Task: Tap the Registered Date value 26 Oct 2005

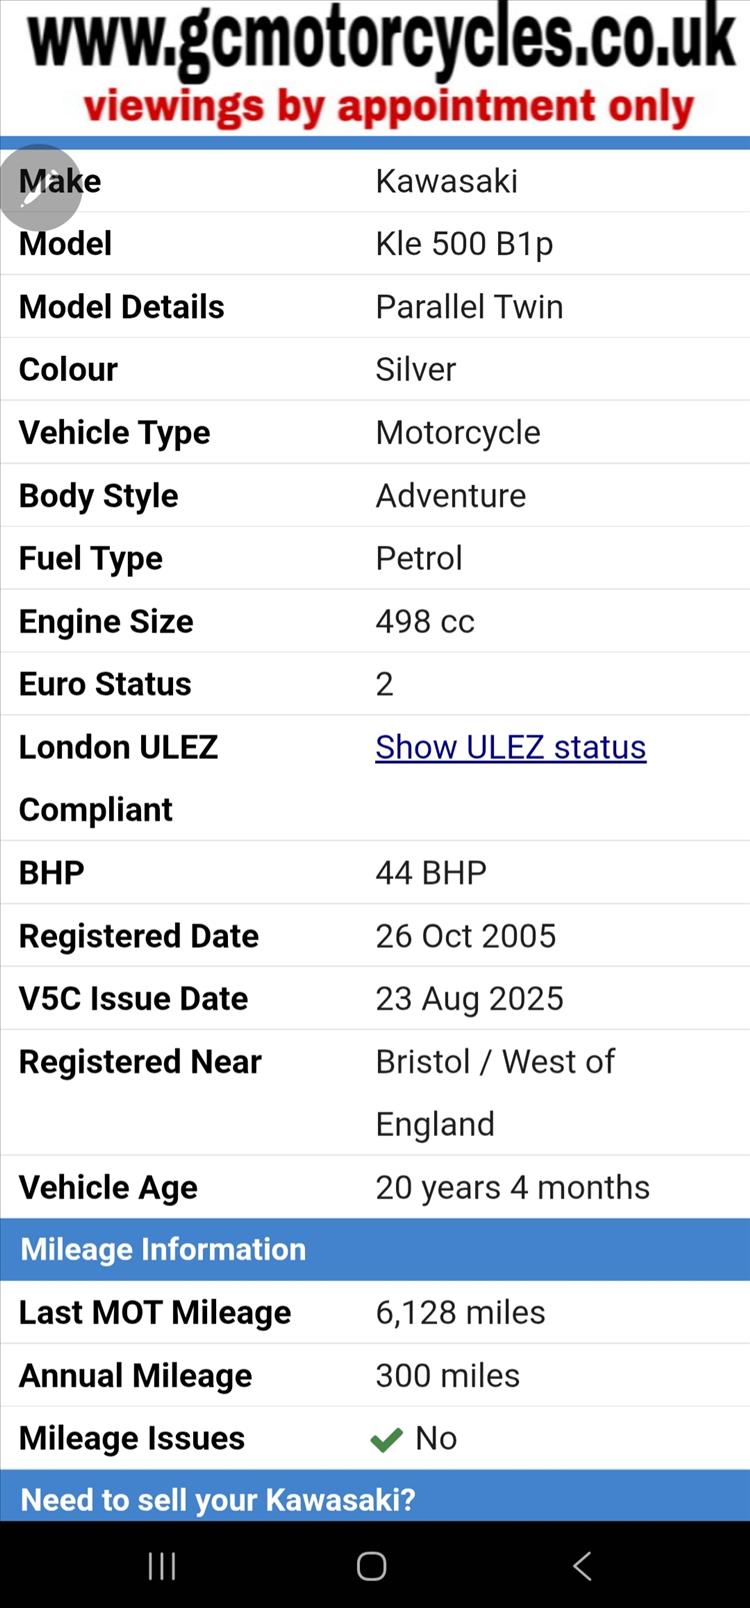Action: [465, 936]
